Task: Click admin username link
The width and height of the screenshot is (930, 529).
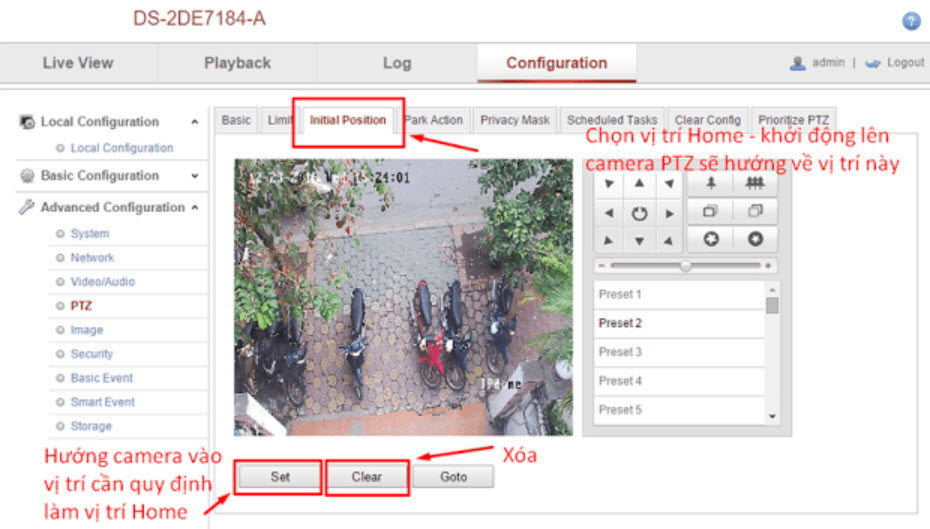Action: (x=828, y=62)
